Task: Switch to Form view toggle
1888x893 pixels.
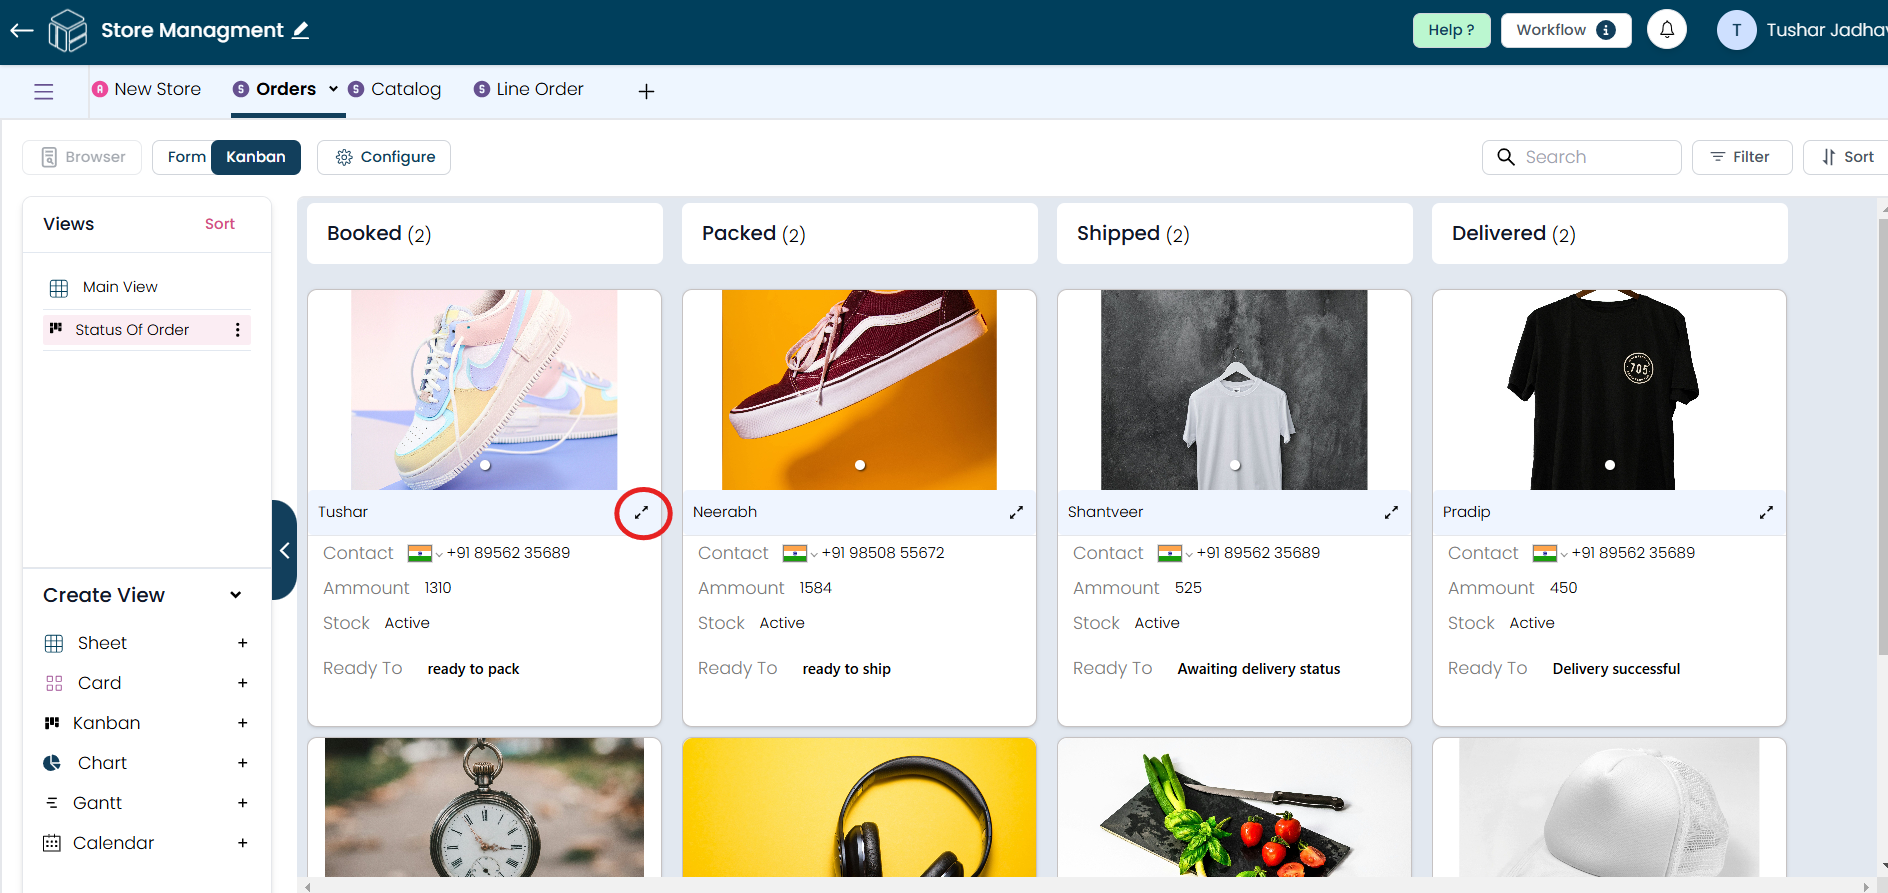Action: [186, 157]
